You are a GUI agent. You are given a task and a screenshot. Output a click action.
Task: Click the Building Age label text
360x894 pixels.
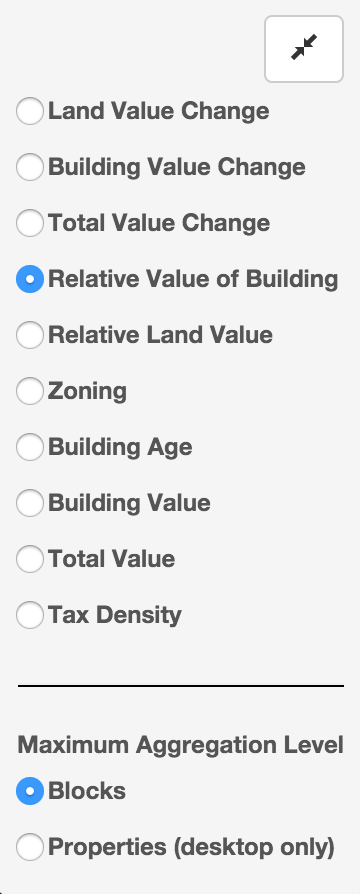point(120,448)
